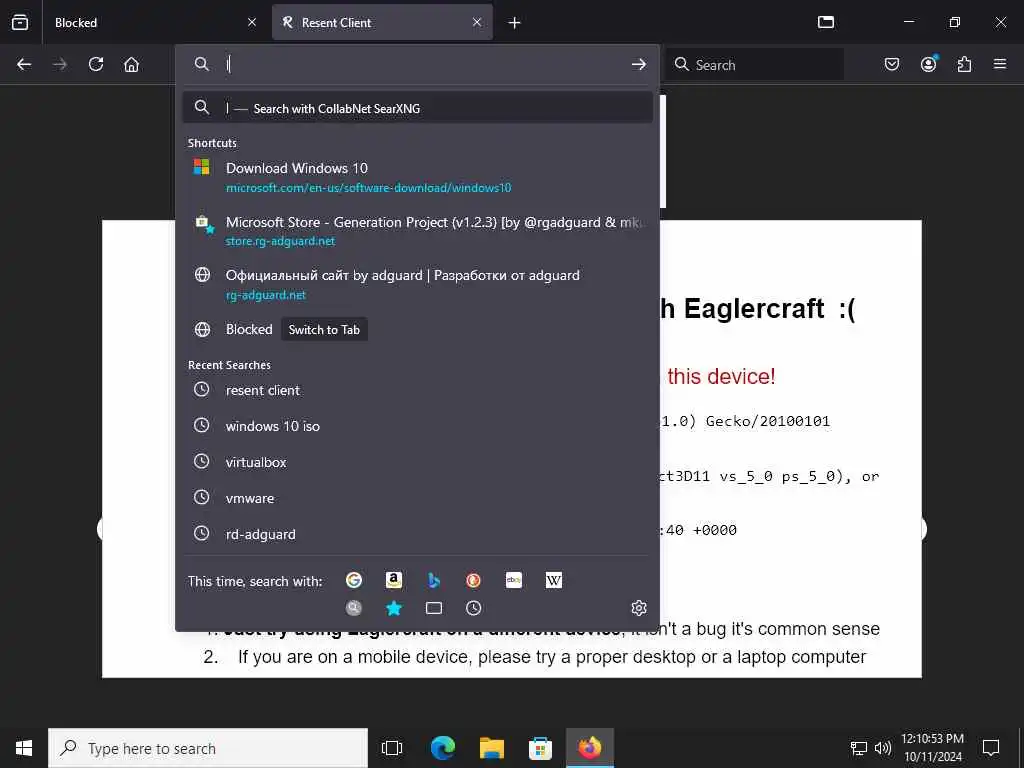Viewport: 1024px width, 768px height.
Task: Close the Blocked tab
Action: point(252,22)
